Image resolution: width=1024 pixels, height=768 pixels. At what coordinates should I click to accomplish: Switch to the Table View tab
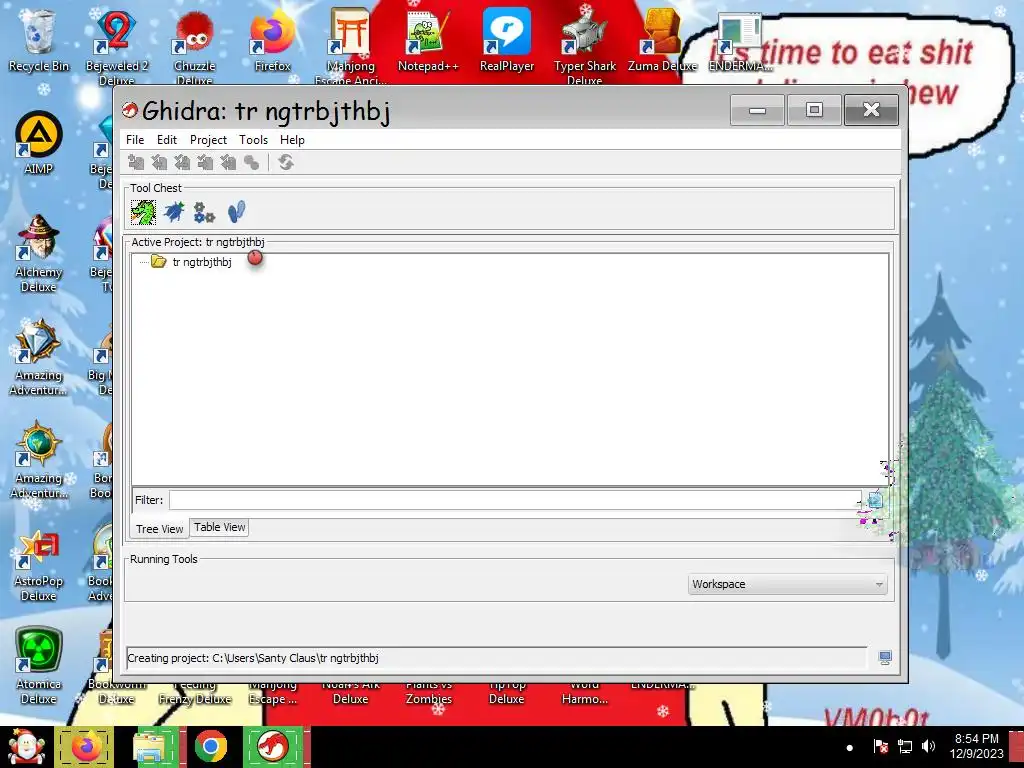(219, 527)
